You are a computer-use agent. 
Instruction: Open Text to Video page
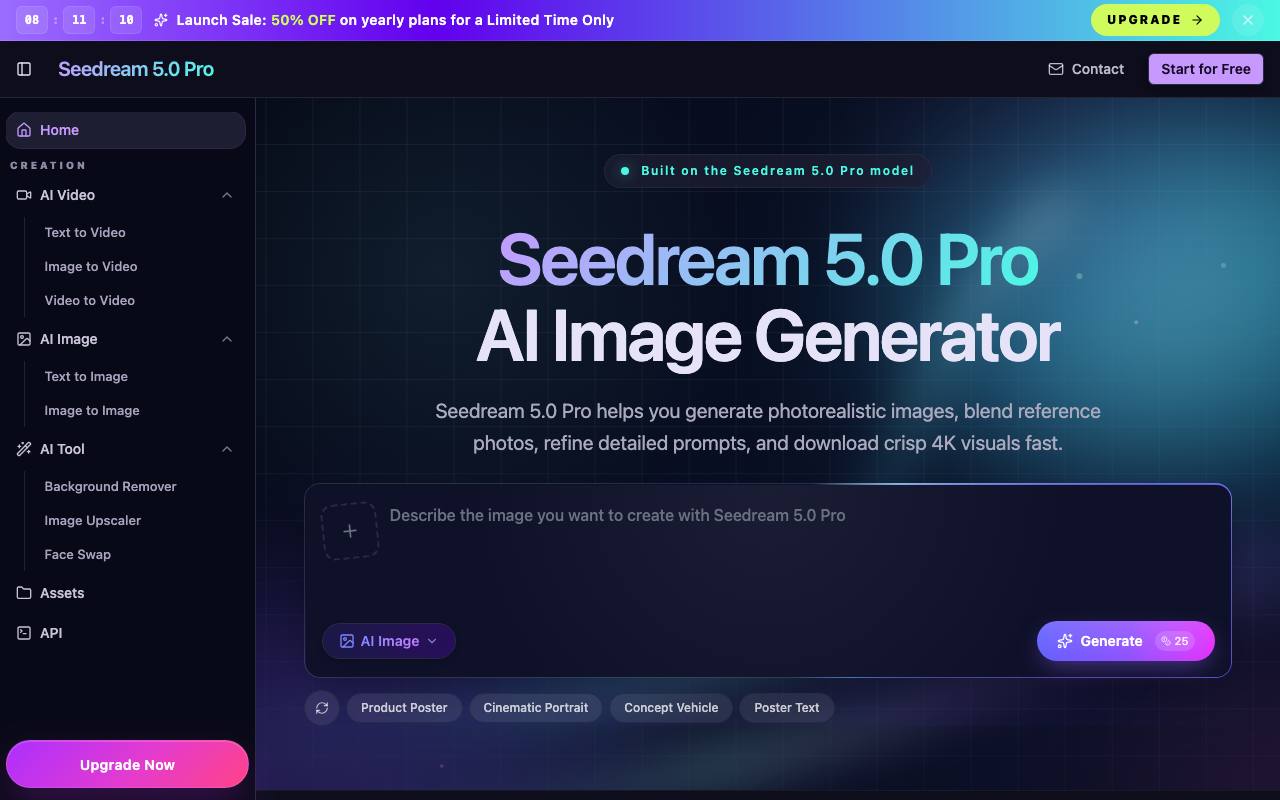(85, 232)
